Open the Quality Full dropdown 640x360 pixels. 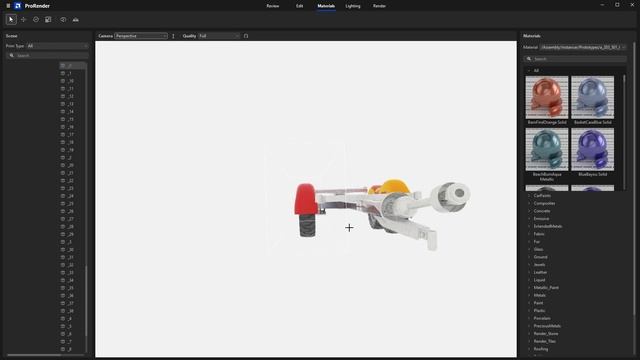[x=219, y=36]
